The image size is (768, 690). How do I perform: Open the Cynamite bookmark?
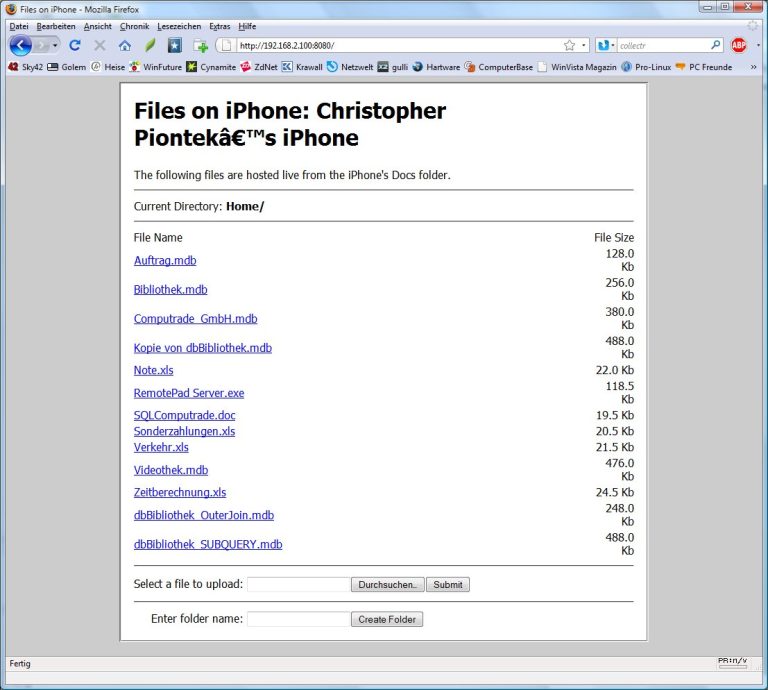tap(211, 67)
